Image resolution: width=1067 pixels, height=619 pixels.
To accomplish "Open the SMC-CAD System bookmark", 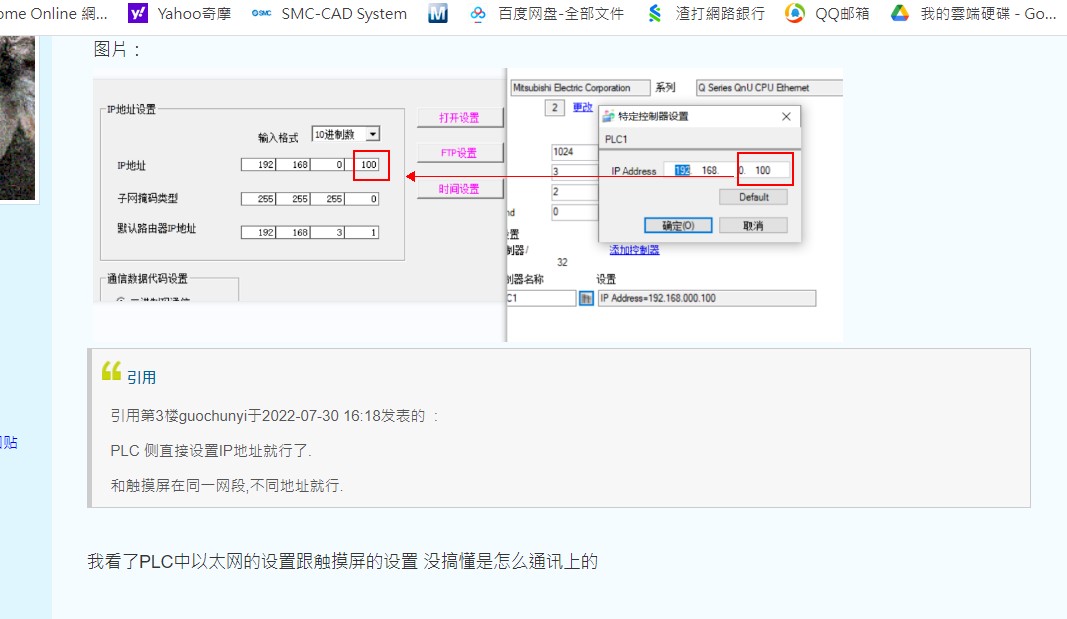I will [329, 13].
